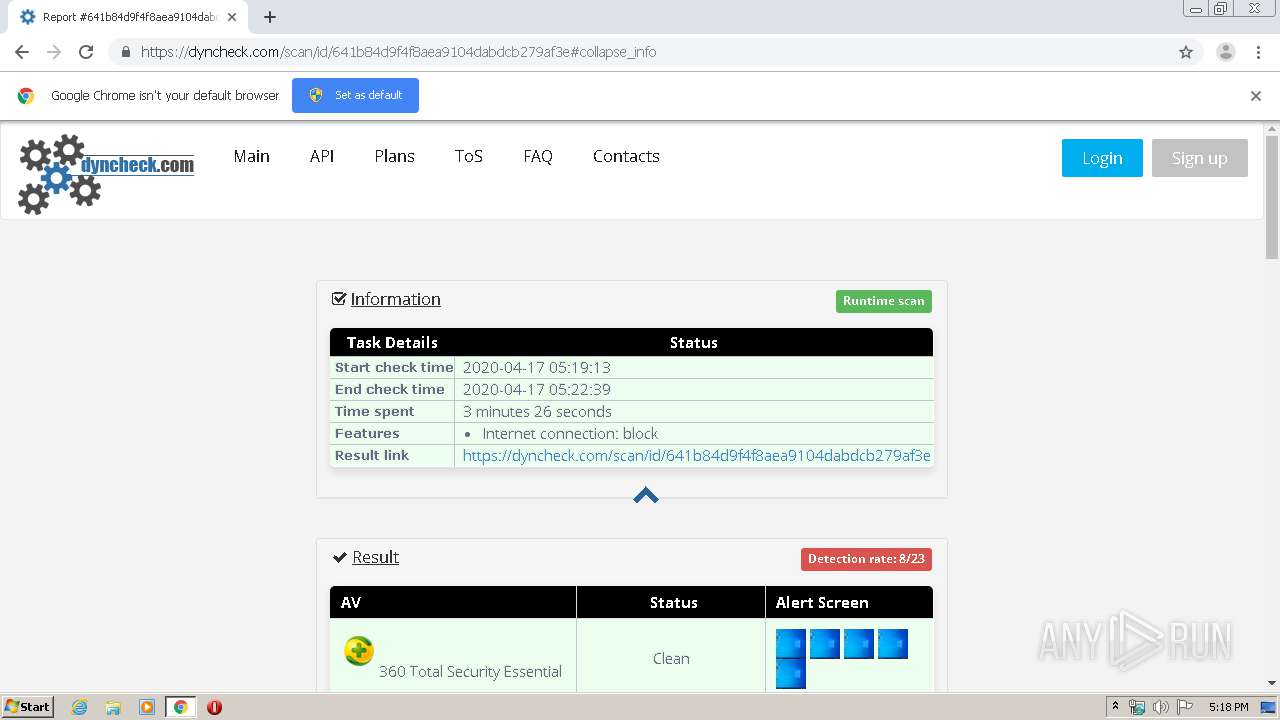1280x720 pixels.
Task: Click the Login button
Action: point(1102,158)
